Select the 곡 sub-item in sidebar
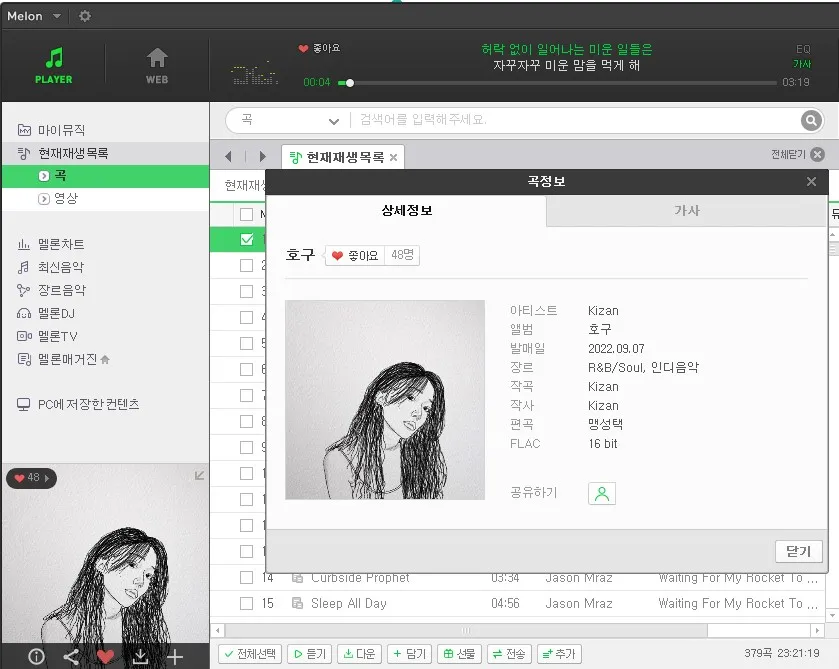The width and height of the screenshot is (839, 669). coord(105,176)
